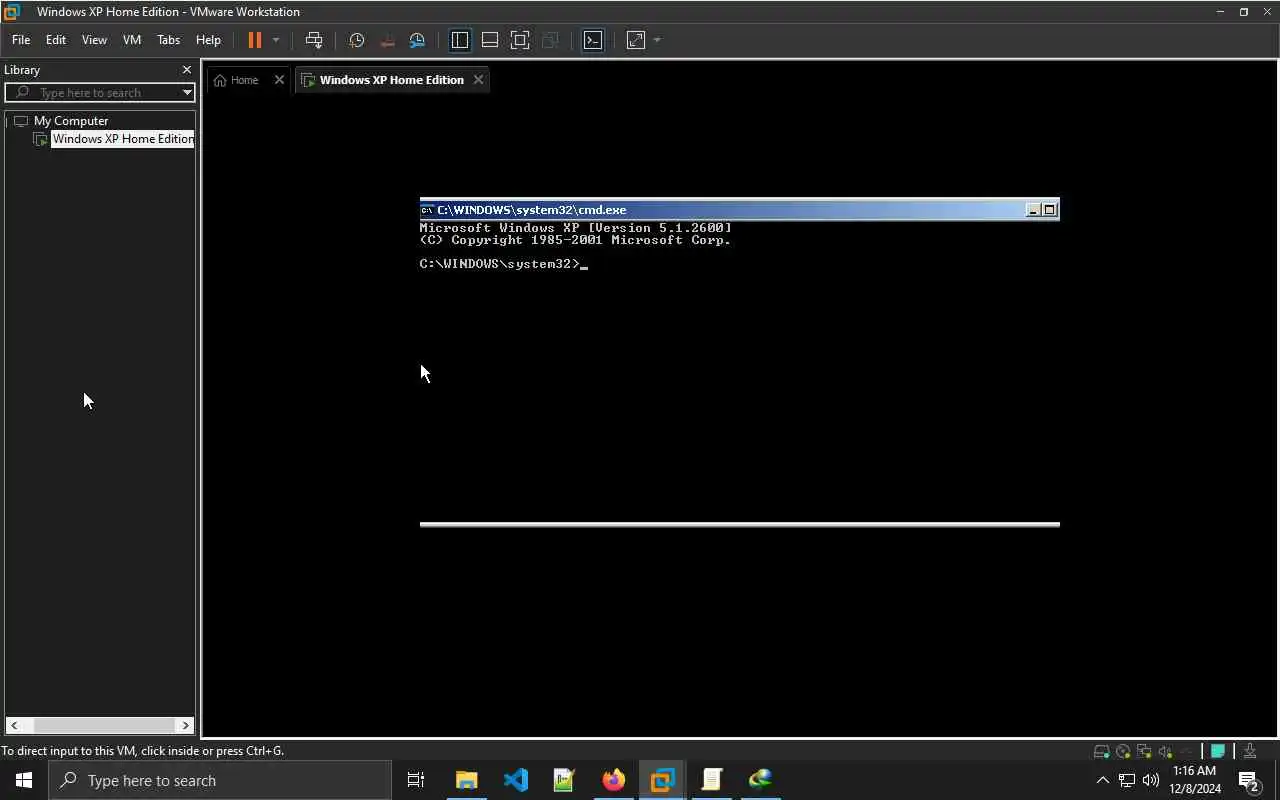The height and width of the screenshot is (800, 1280).
Task: Open stretch guest dropdown arrow
Action: pos(657,40)
